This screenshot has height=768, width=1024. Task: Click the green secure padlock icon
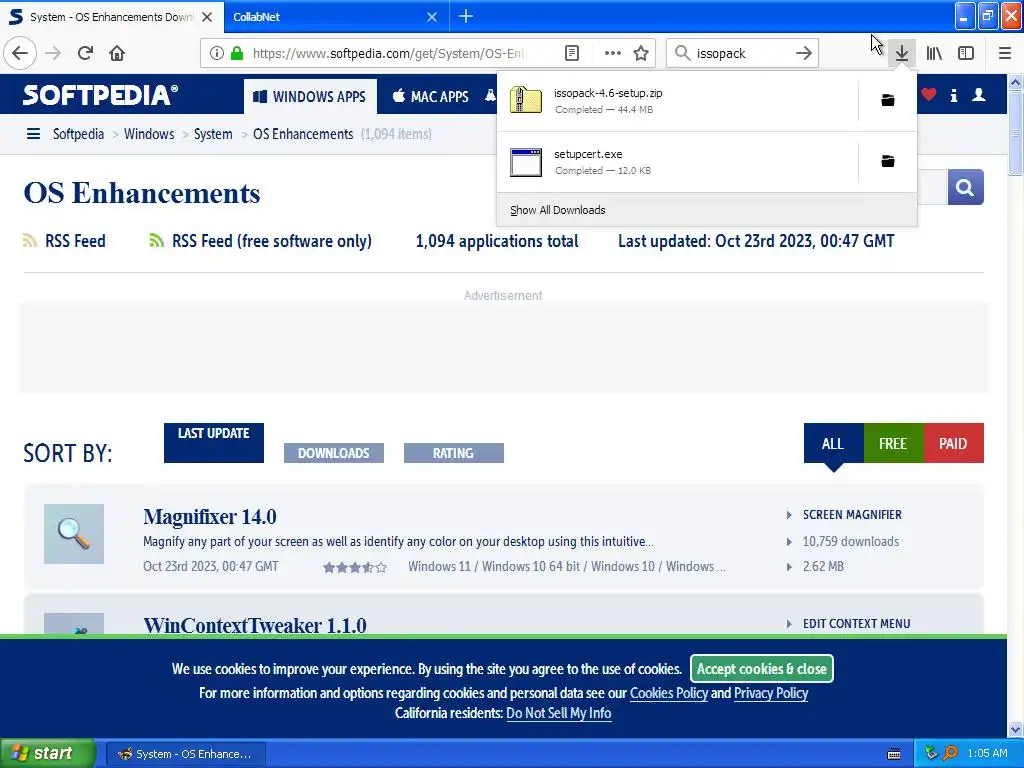point(236,53)
